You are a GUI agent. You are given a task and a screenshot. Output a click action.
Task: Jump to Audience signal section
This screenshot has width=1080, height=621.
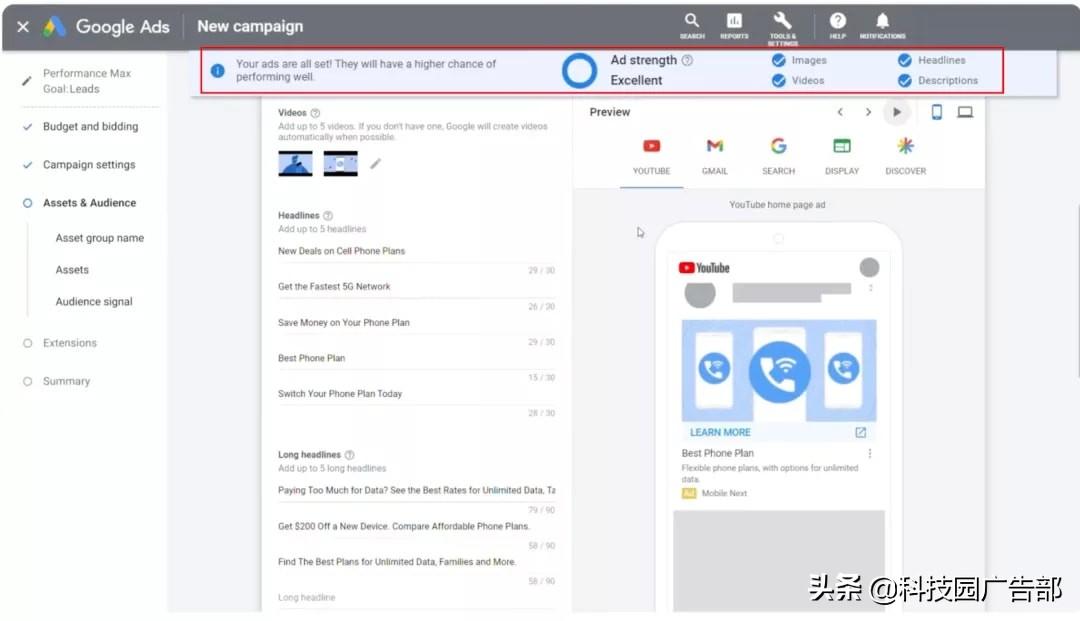tap(94, 302)
